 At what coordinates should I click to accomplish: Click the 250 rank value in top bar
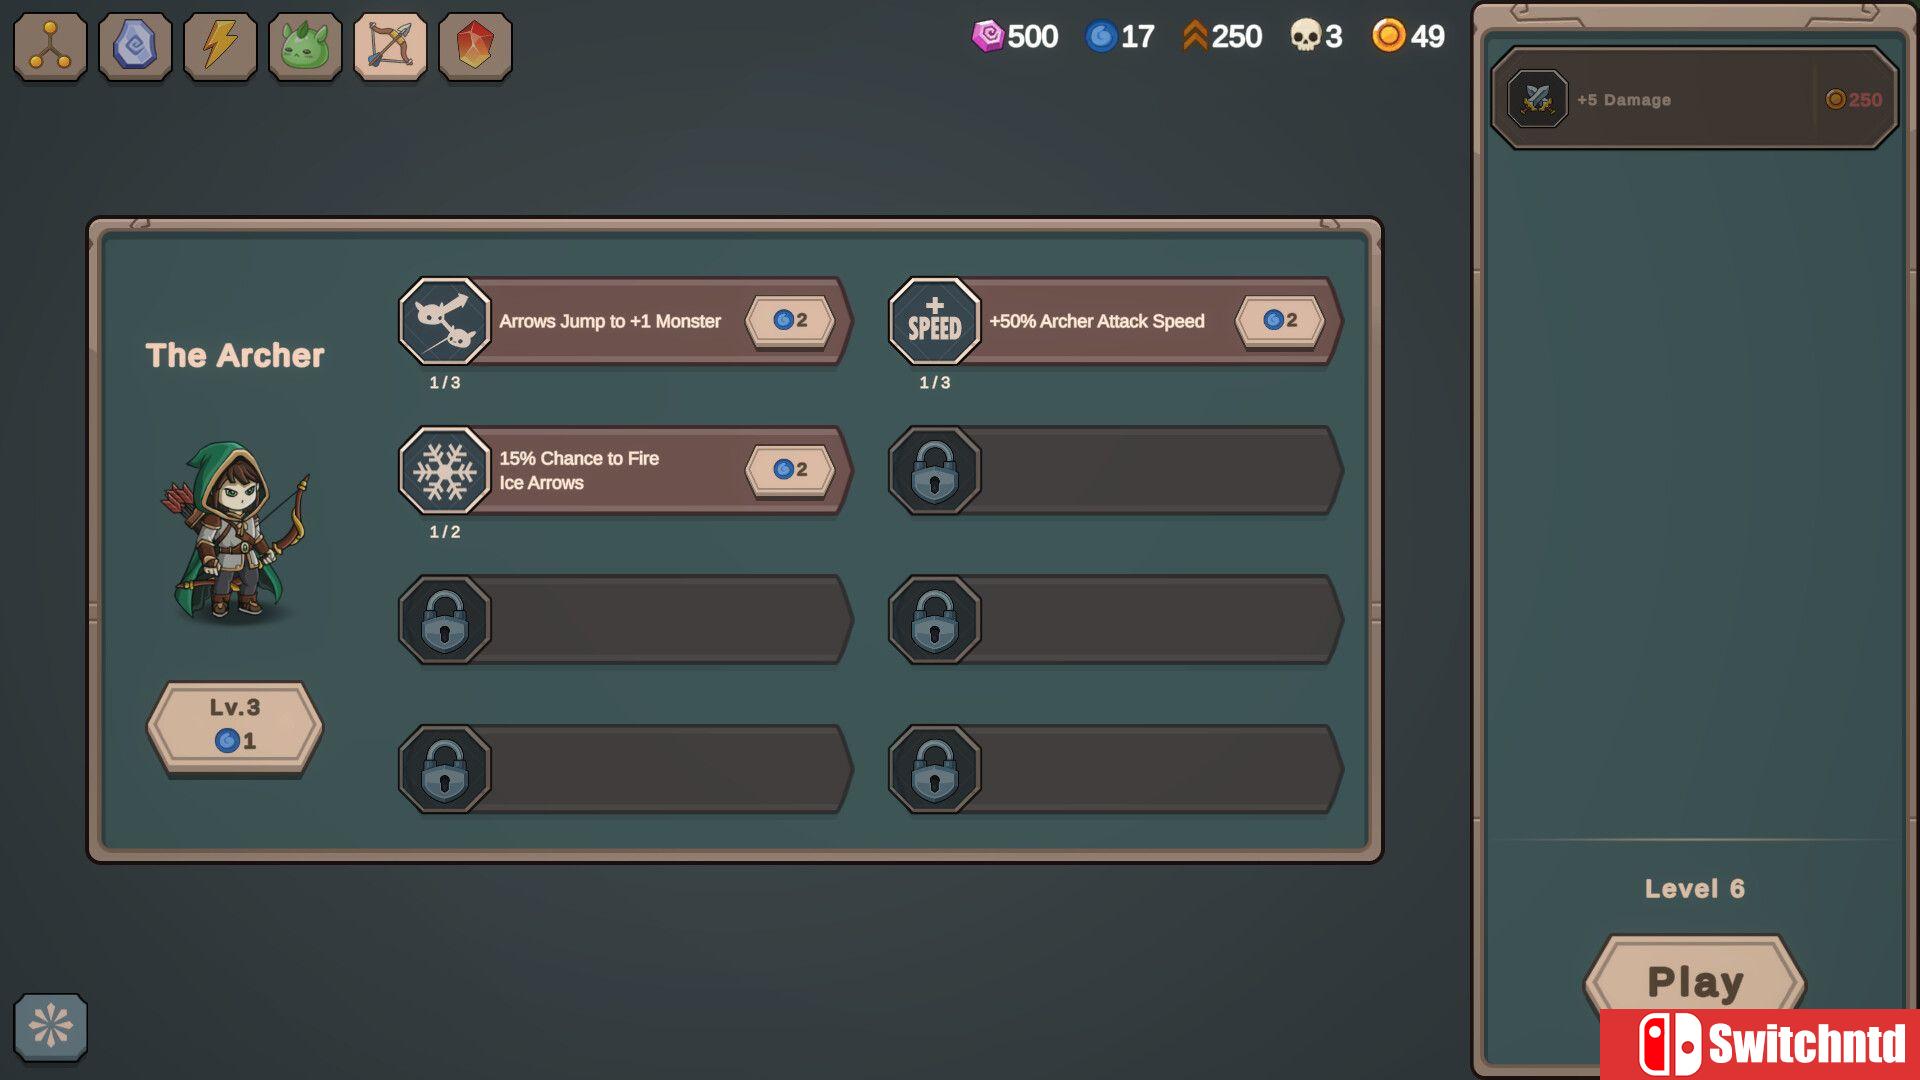[x=1237, y=37]
